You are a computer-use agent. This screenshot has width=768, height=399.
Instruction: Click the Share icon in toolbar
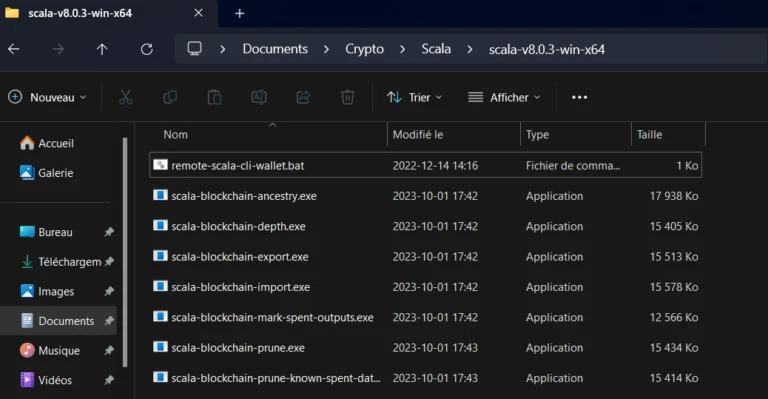[303, 97]
